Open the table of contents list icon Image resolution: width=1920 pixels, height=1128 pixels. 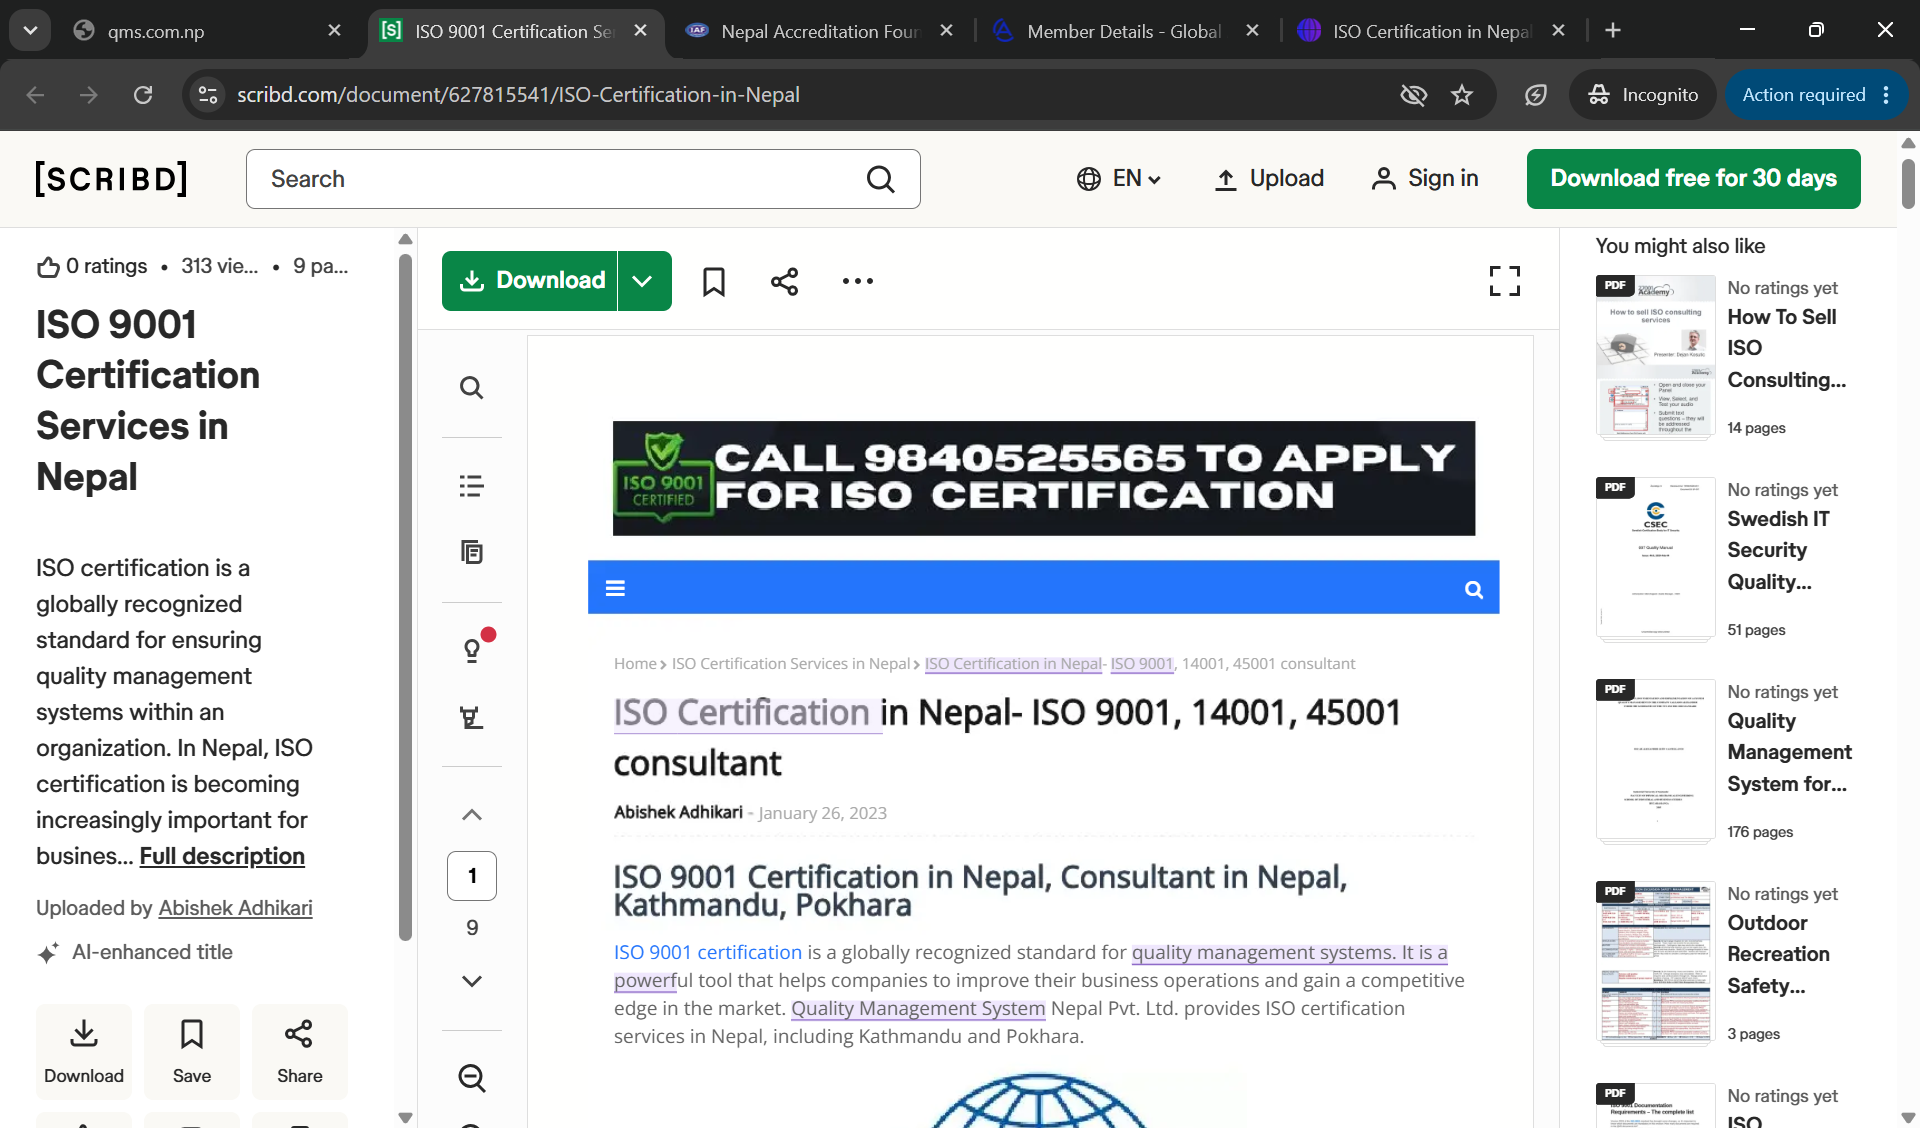click(471, 486)
